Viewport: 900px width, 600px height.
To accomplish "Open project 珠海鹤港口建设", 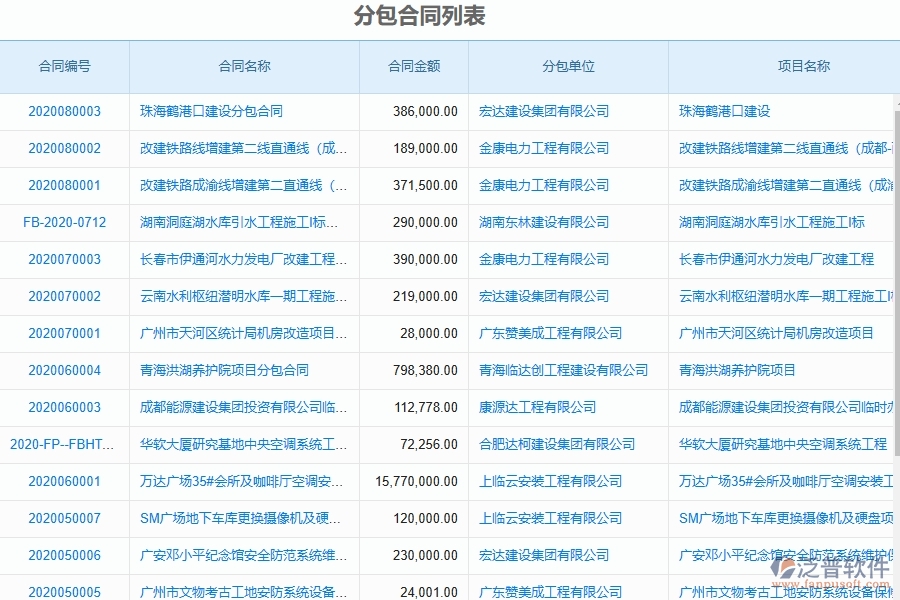I will click(725, 111).
